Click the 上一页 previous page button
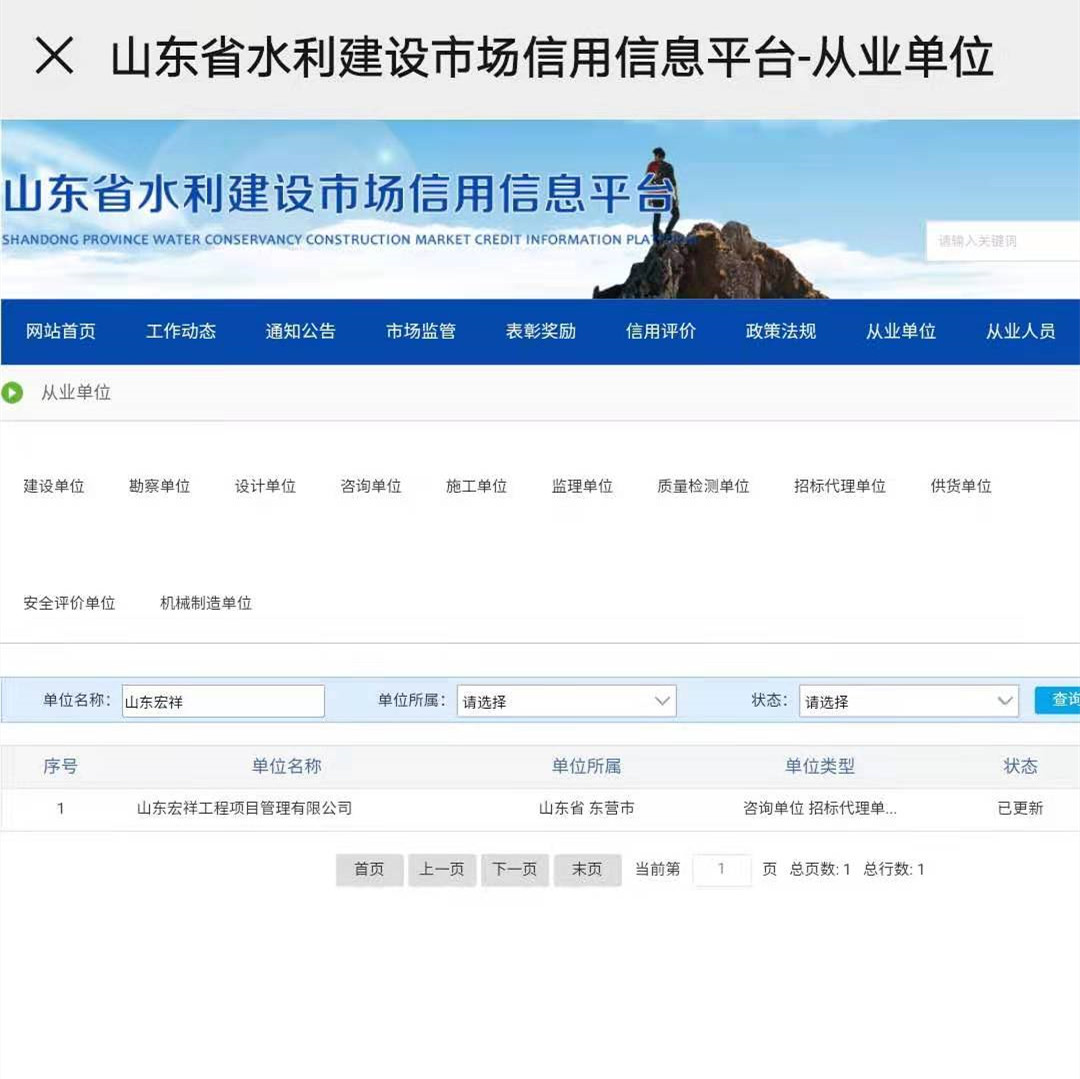 click(x=442, y=870)
